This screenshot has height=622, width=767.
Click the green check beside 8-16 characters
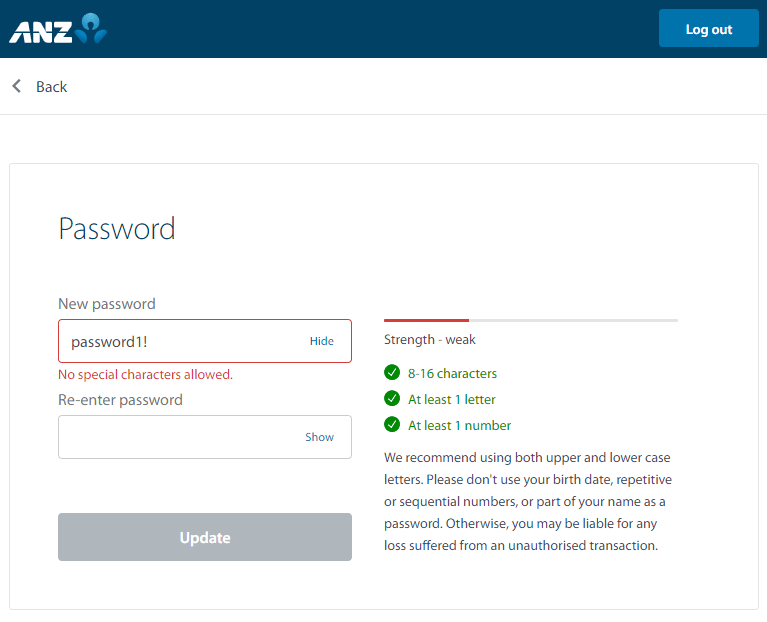[x=392, y=373]
